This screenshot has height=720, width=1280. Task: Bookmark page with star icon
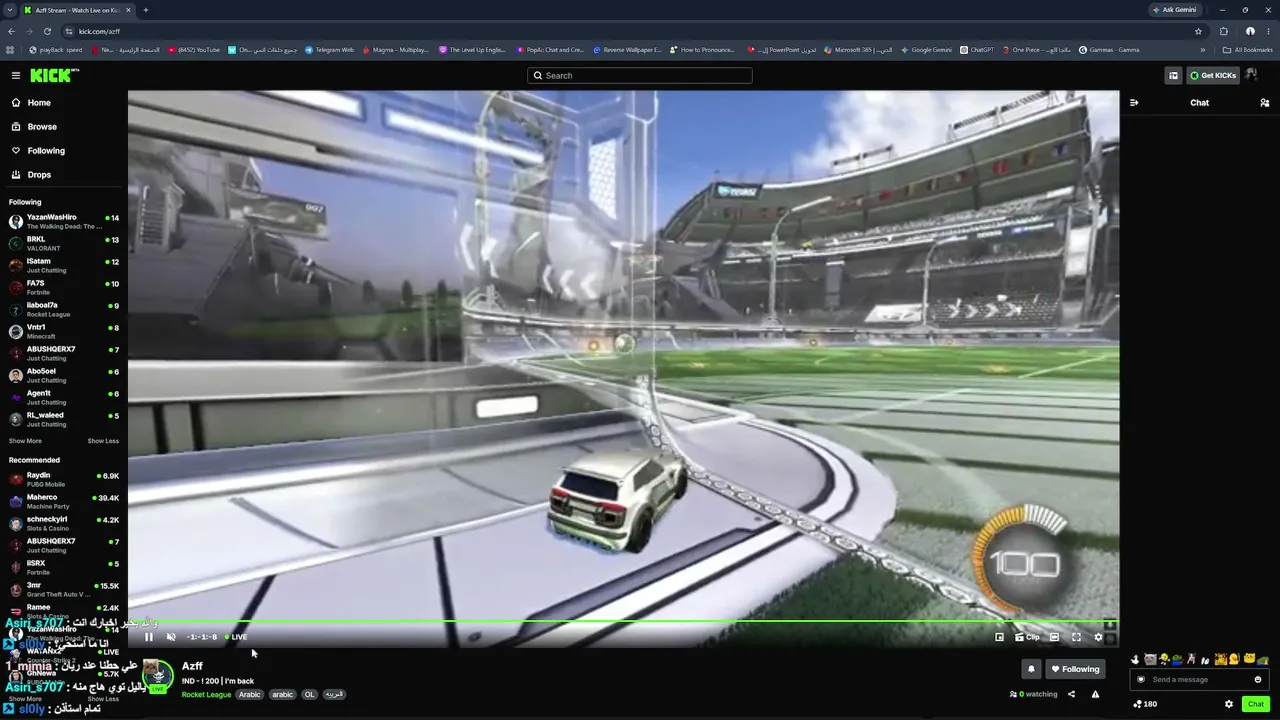[1198, 31]
